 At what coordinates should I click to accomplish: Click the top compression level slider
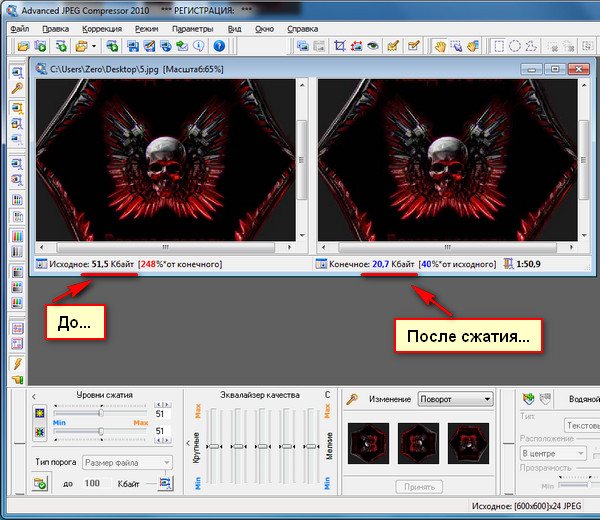100,412
